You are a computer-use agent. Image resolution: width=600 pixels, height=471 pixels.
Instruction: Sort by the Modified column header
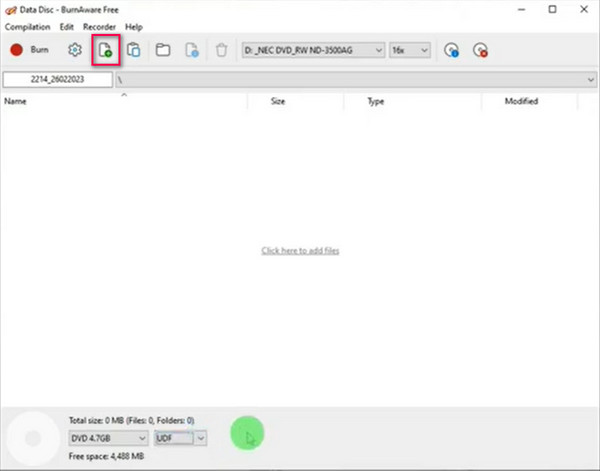529,101
